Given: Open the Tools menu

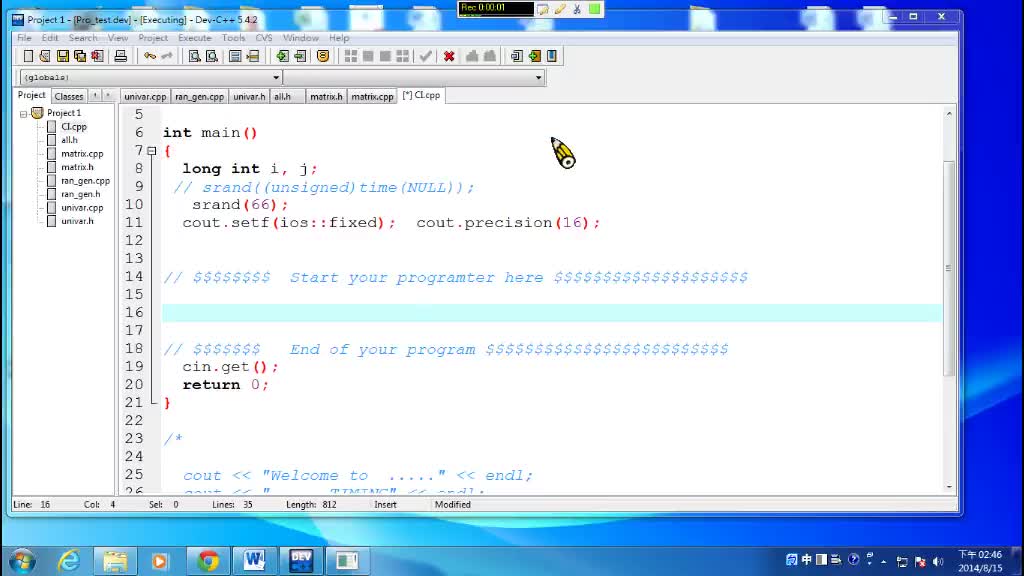Looking at the screenshot, I should click(233, 38).
